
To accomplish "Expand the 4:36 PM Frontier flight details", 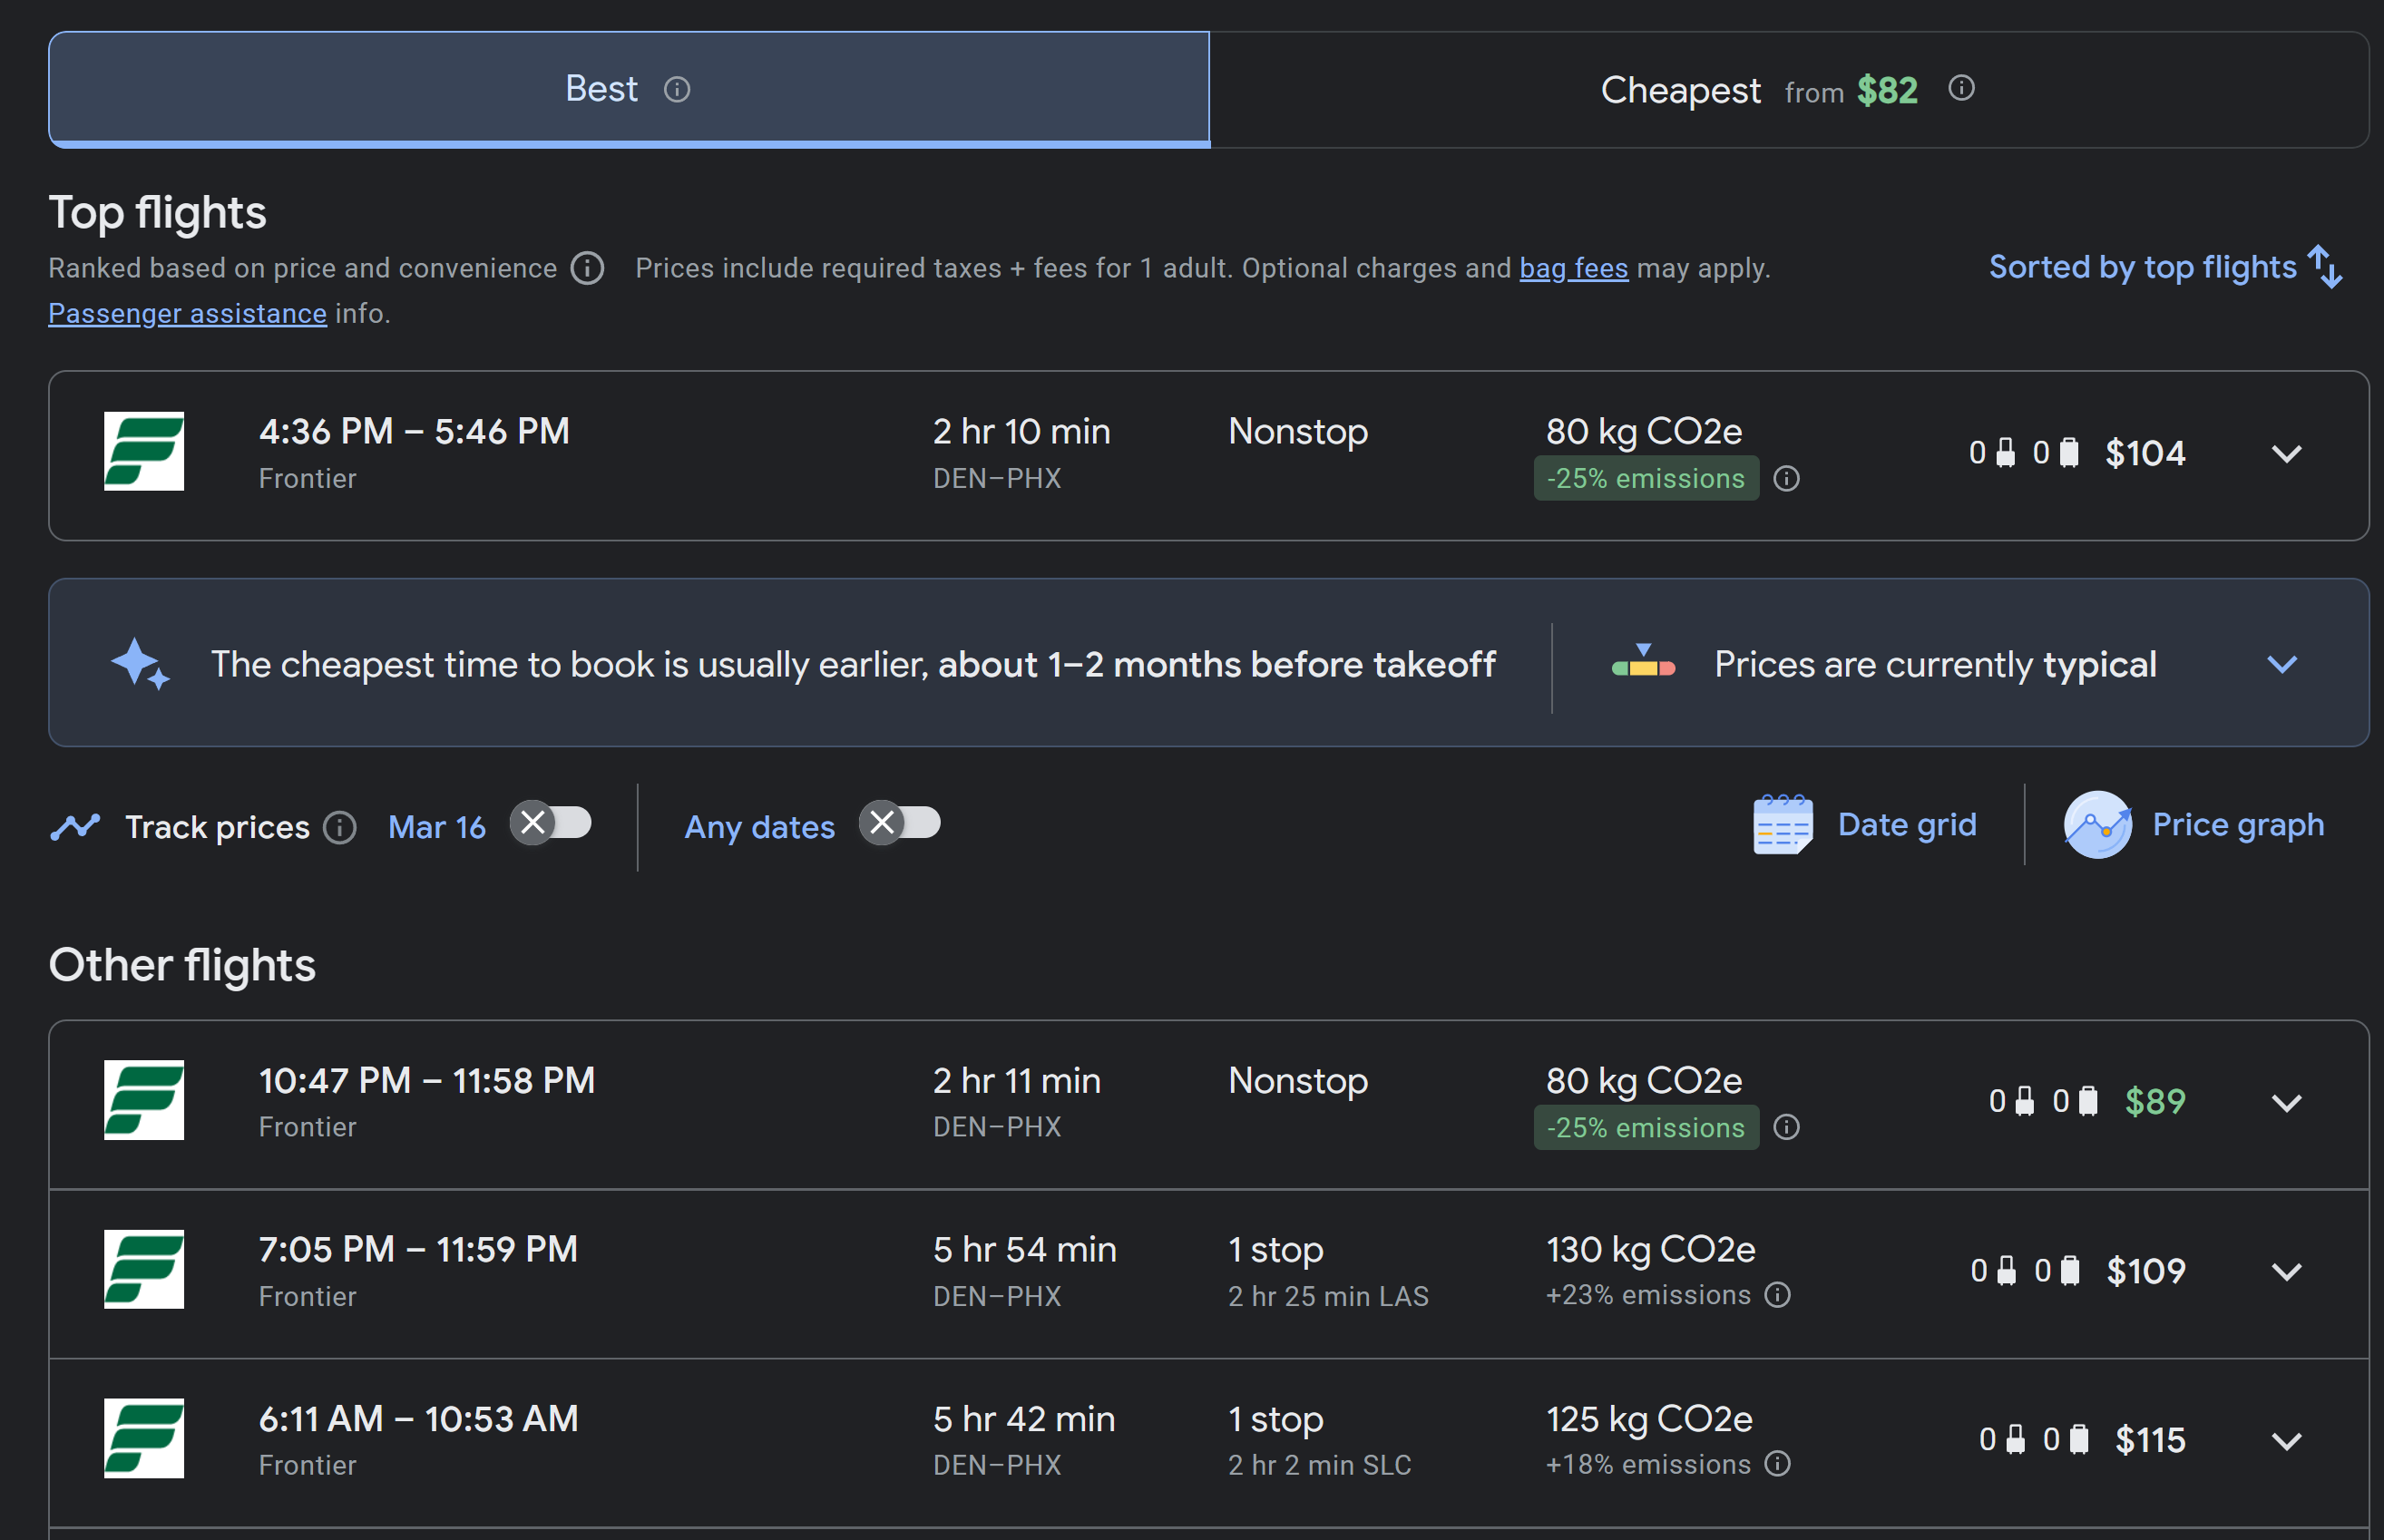I will point(2286,454).
